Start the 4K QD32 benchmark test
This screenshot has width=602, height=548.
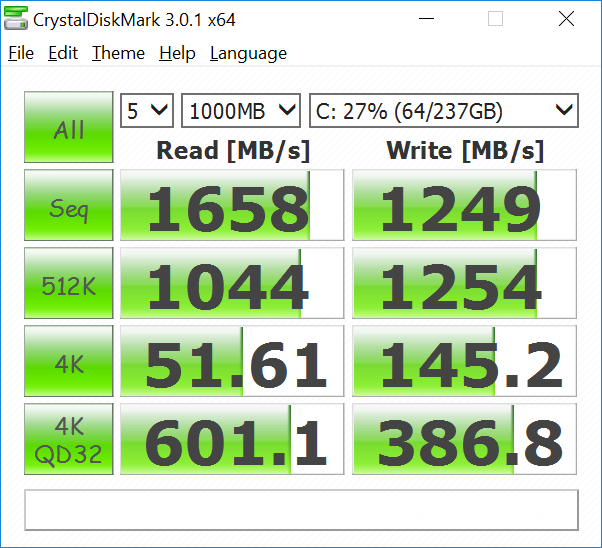point(69,439)
